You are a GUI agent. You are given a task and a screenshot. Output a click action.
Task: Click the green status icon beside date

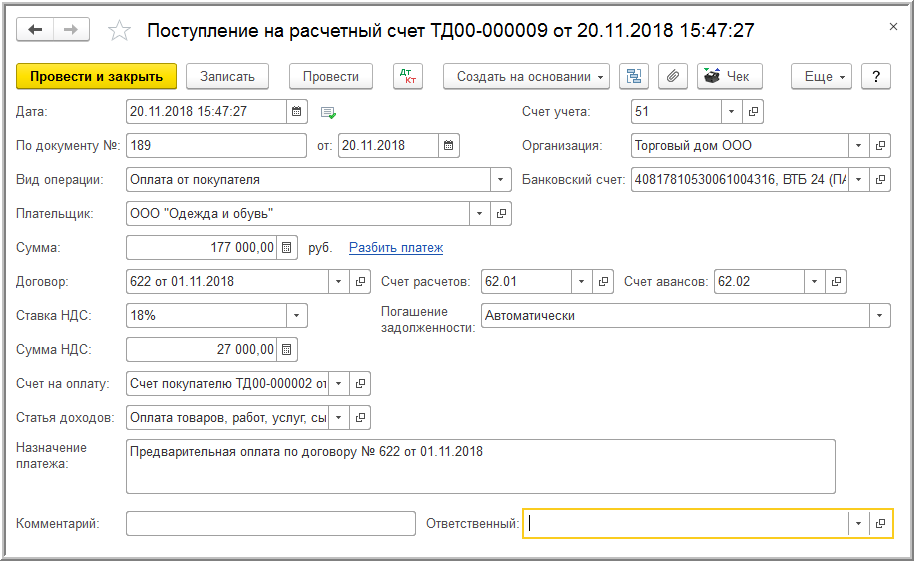click(x=328, y=112)
